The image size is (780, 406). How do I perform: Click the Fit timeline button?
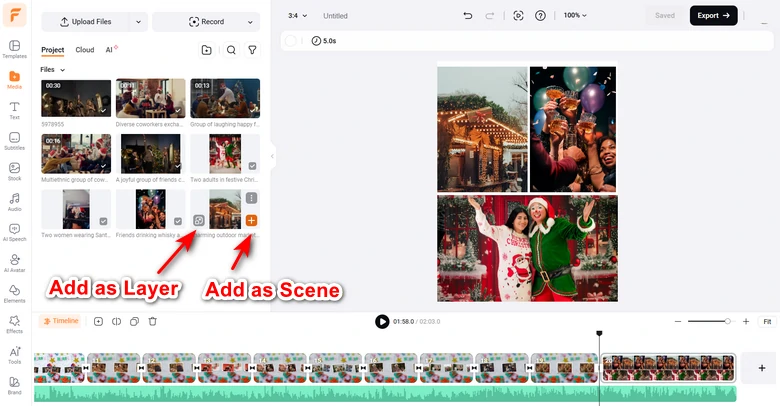pyautogui.click(x=767, y=321)
